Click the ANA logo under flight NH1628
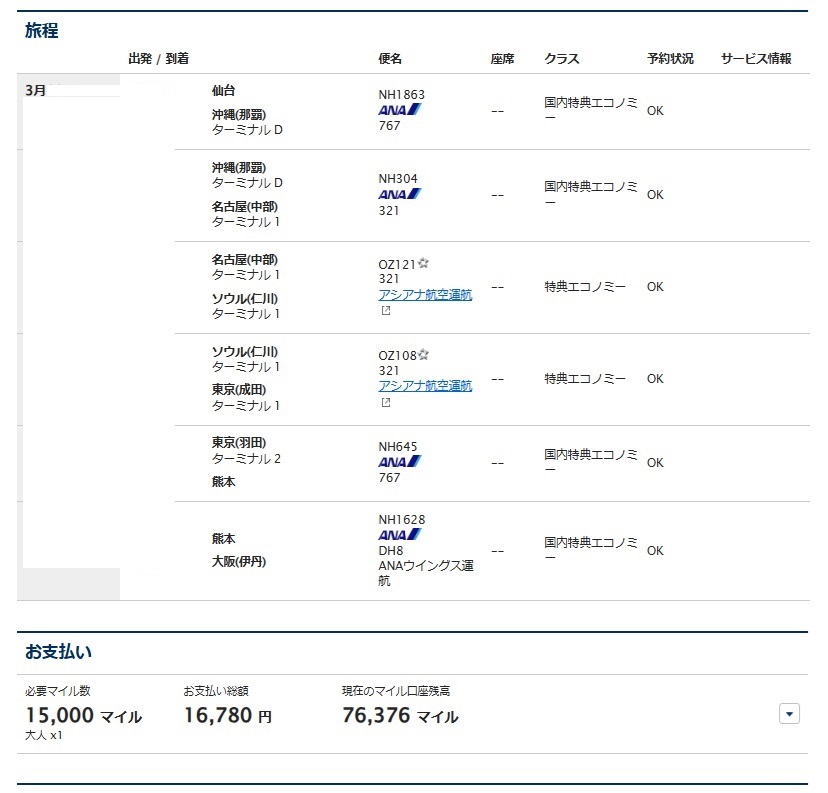 point(399,535)
